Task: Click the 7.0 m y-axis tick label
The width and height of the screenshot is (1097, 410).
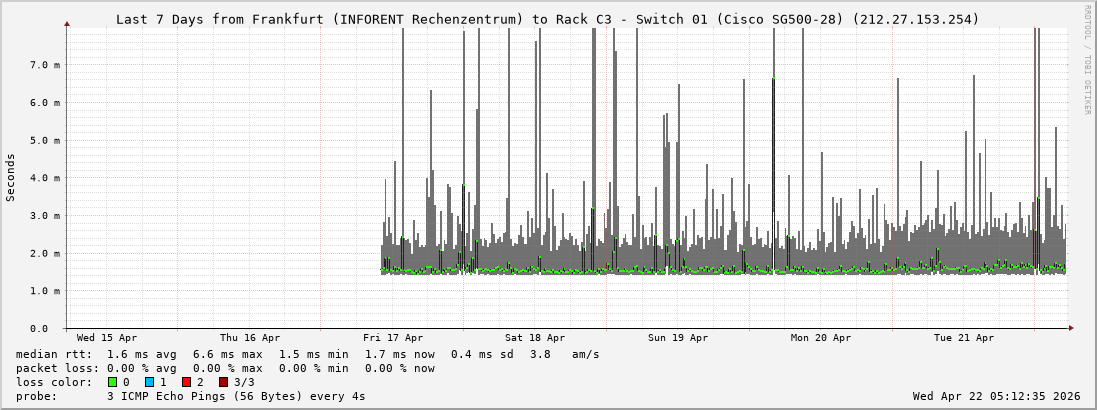Action: pyautogui.click(x=45, y=65)
